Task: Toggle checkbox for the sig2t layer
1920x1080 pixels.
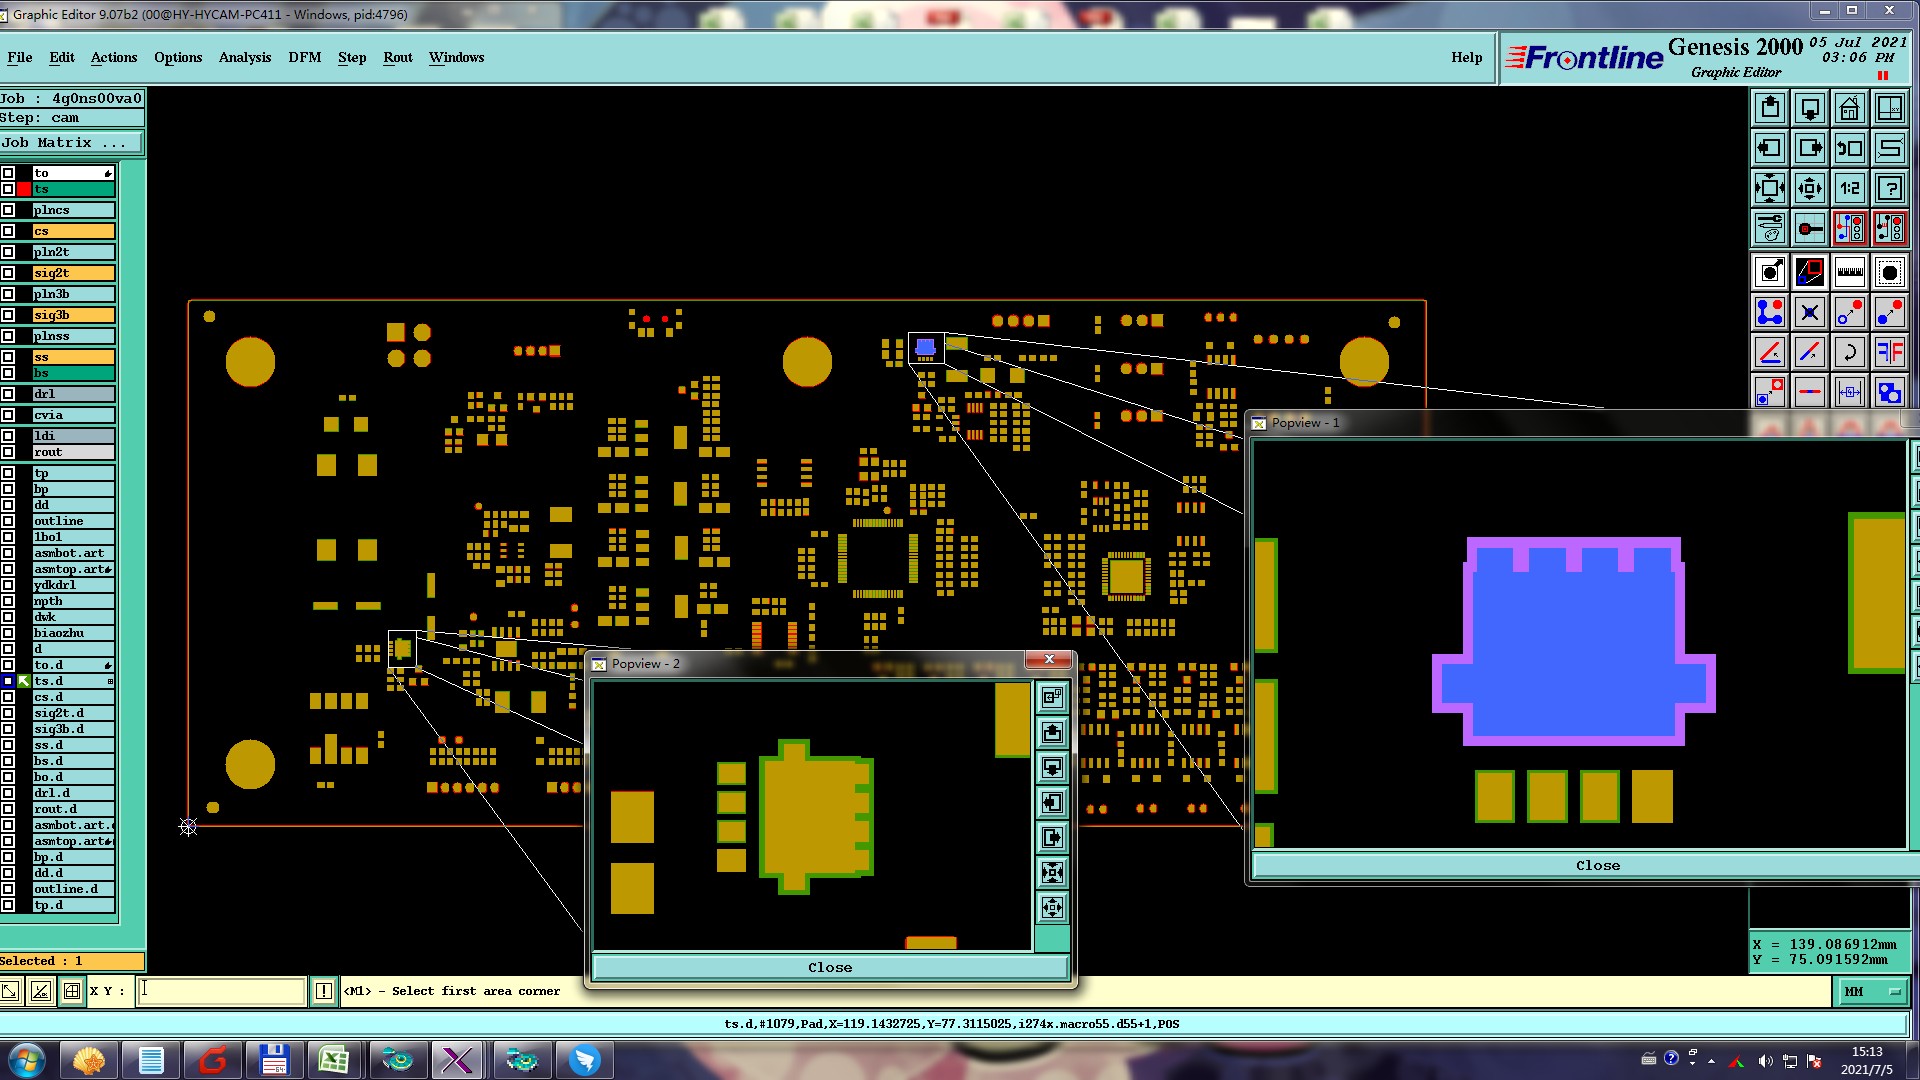Action: [8, 273]
